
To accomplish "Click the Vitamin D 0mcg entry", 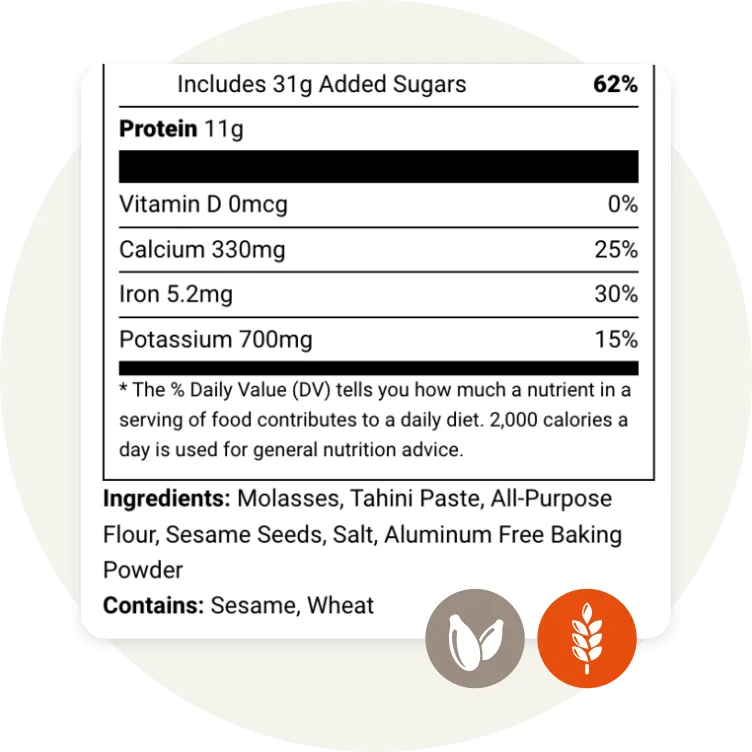I will [203, 205].
